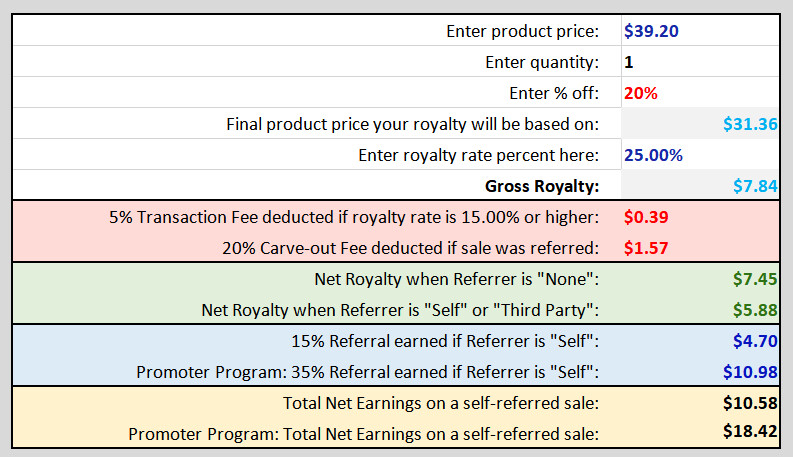Click the 20% Carve-out Fee label text
The image size is (793, 457).
click(x=411, y=248)
